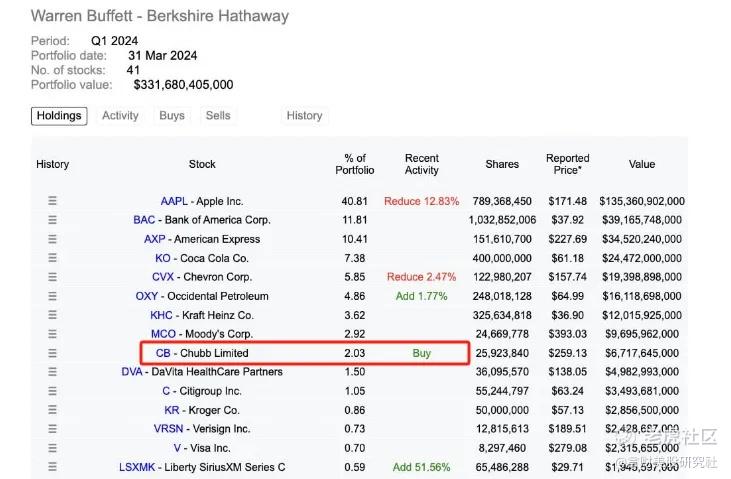Click Chubb Limited price $259.13
Screen dimensions: 731x479
(567, 353)
